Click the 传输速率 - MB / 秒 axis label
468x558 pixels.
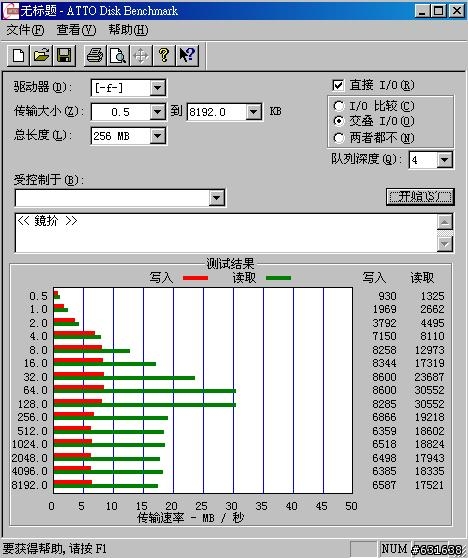[190, 518]
